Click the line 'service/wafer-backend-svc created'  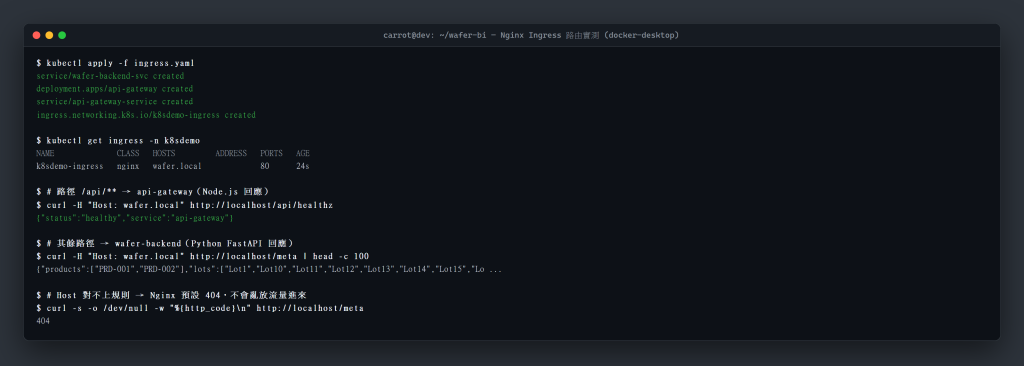click(110, 76)
